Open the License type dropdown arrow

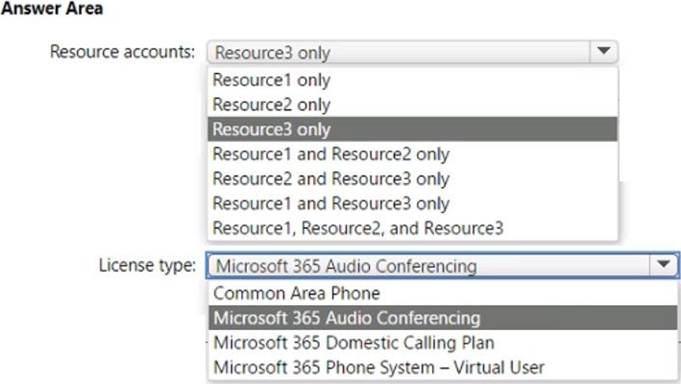coord(663,265)
